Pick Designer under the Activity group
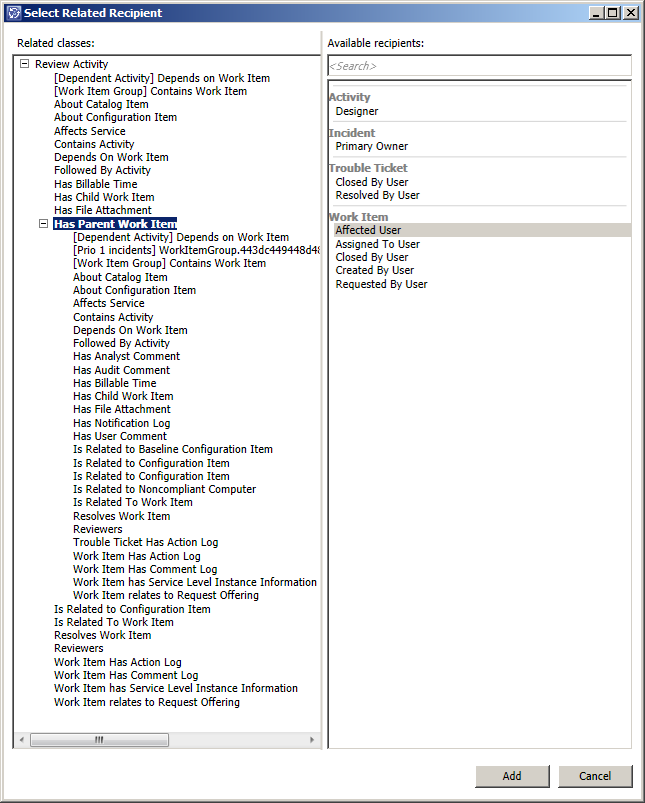The height and width of the screenshot is (803, 645). tap(357, 111)
